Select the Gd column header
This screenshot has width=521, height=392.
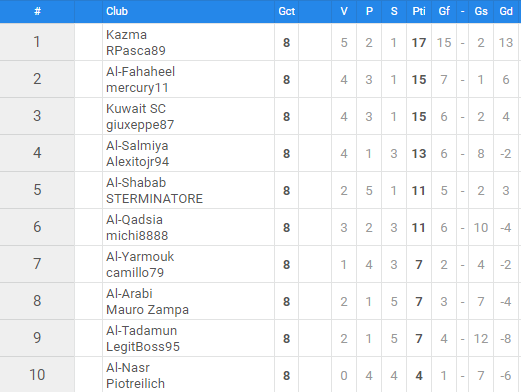click(x=506, y=11)
